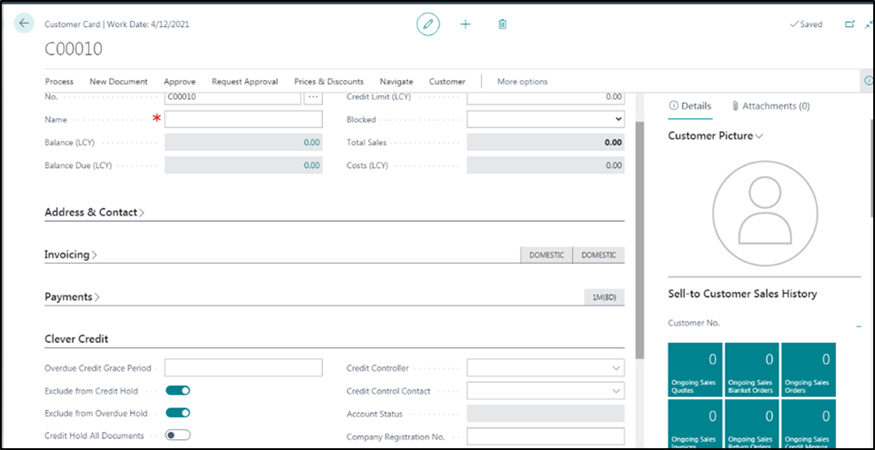
Task: Click the 1M(8D) Payments summary value
Action: pos(604,297)
